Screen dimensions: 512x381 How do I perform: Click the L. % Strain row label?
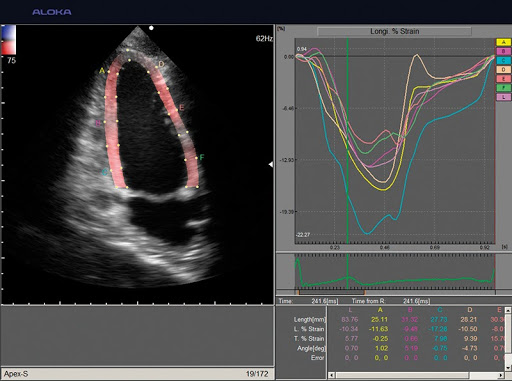(309, 329)
